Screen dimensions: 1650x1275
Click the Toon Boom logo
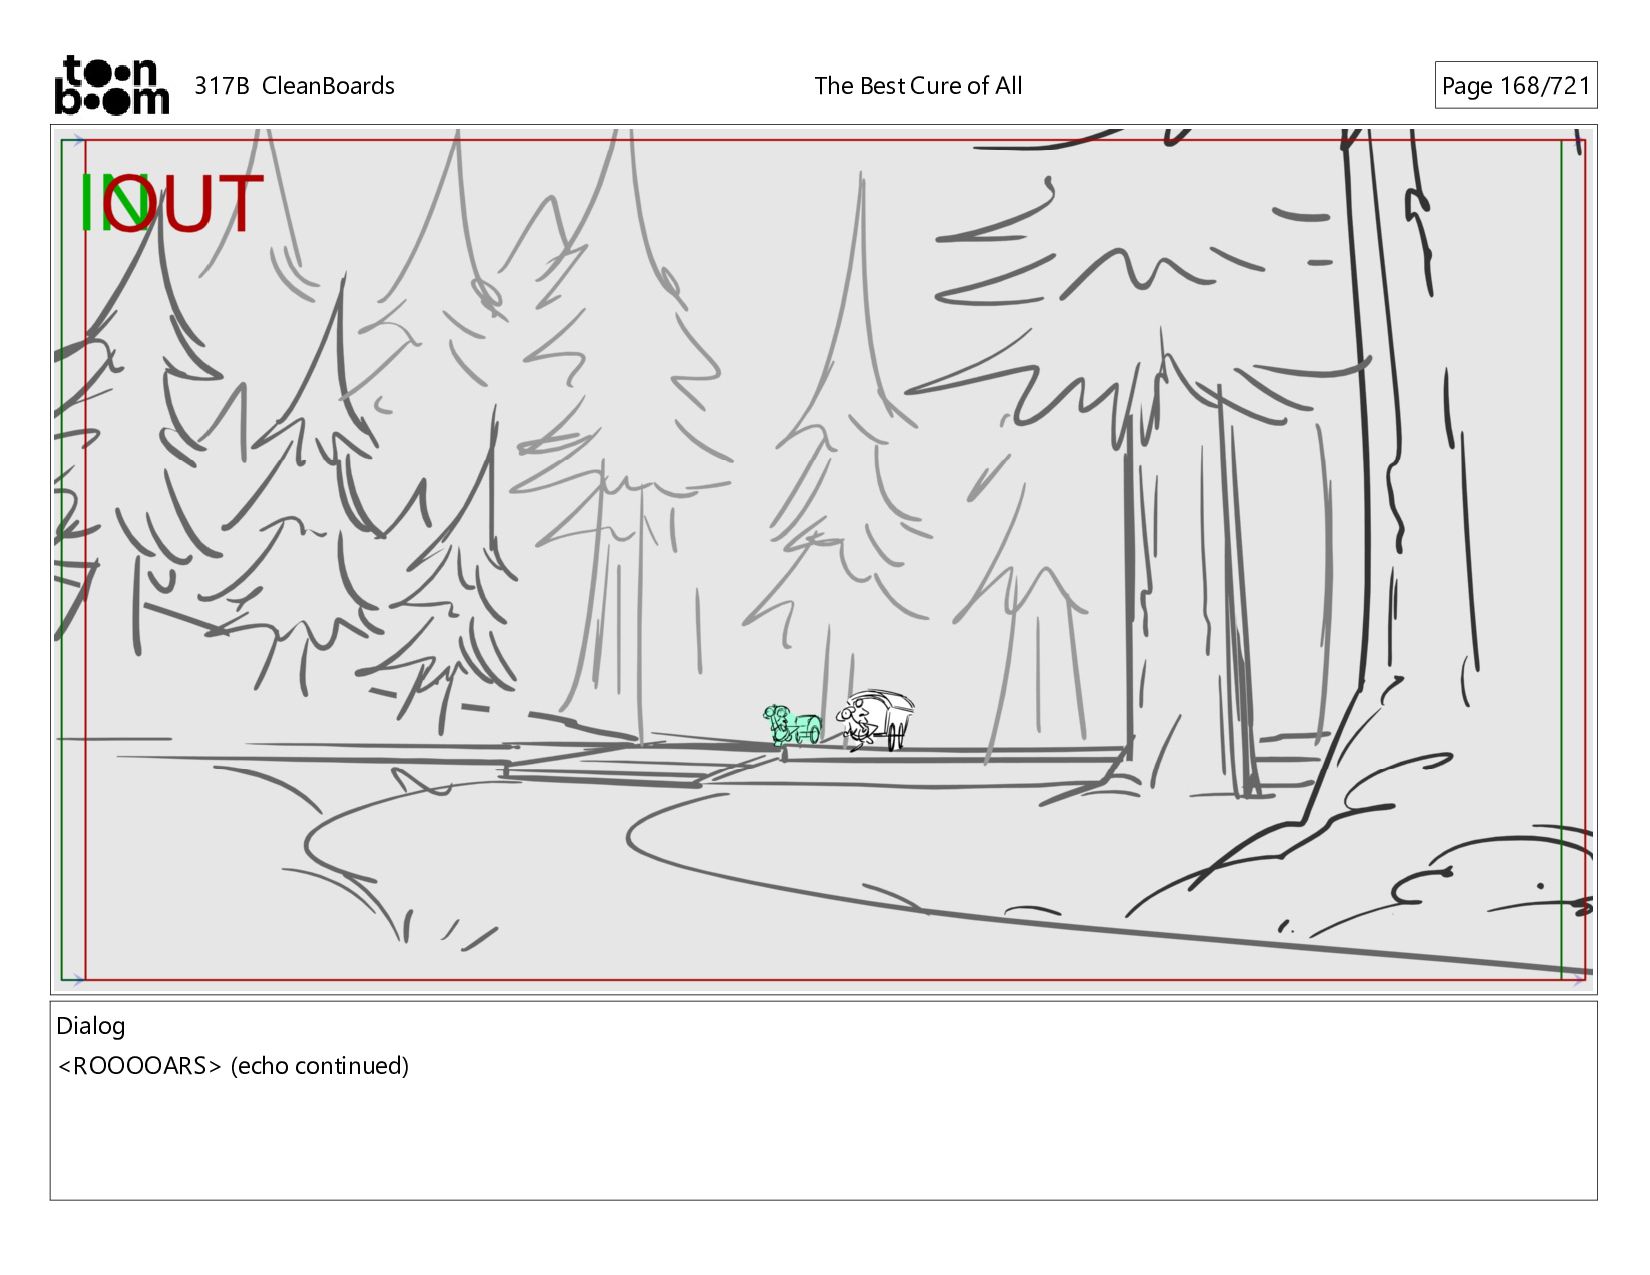click(111, 85)
